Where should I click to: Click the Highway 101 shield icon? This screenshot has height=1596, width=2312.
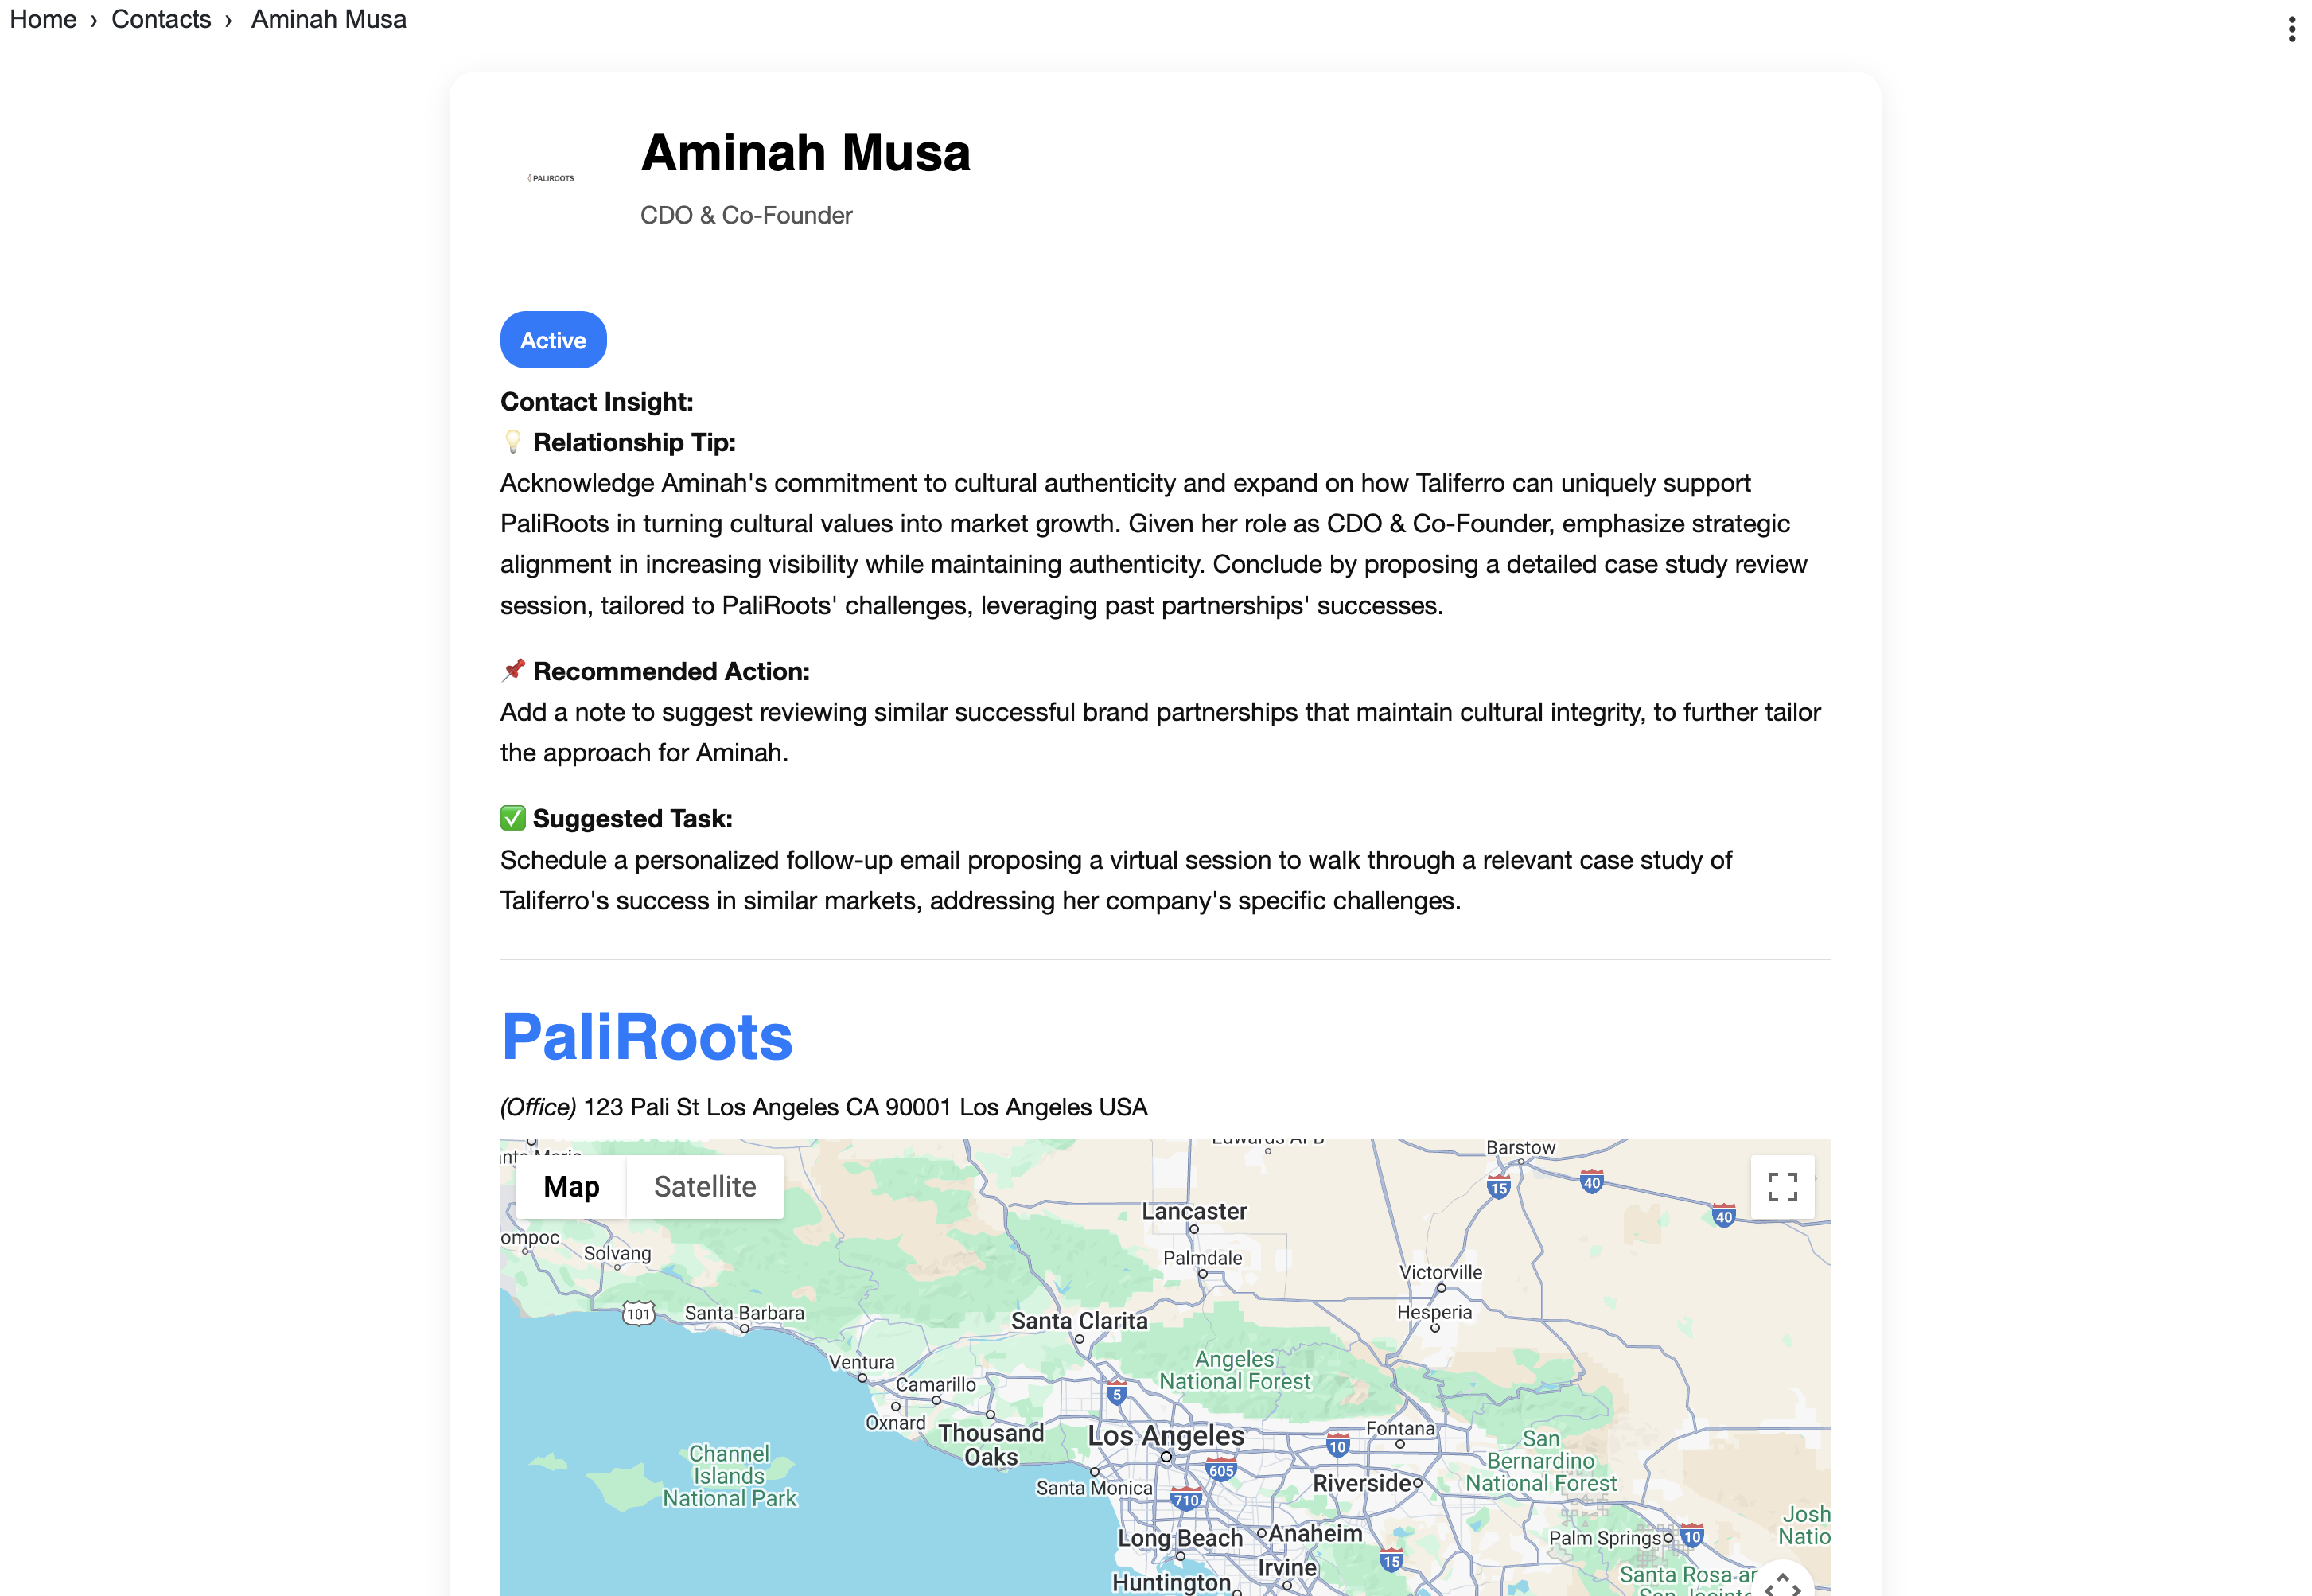[639, 1313]
